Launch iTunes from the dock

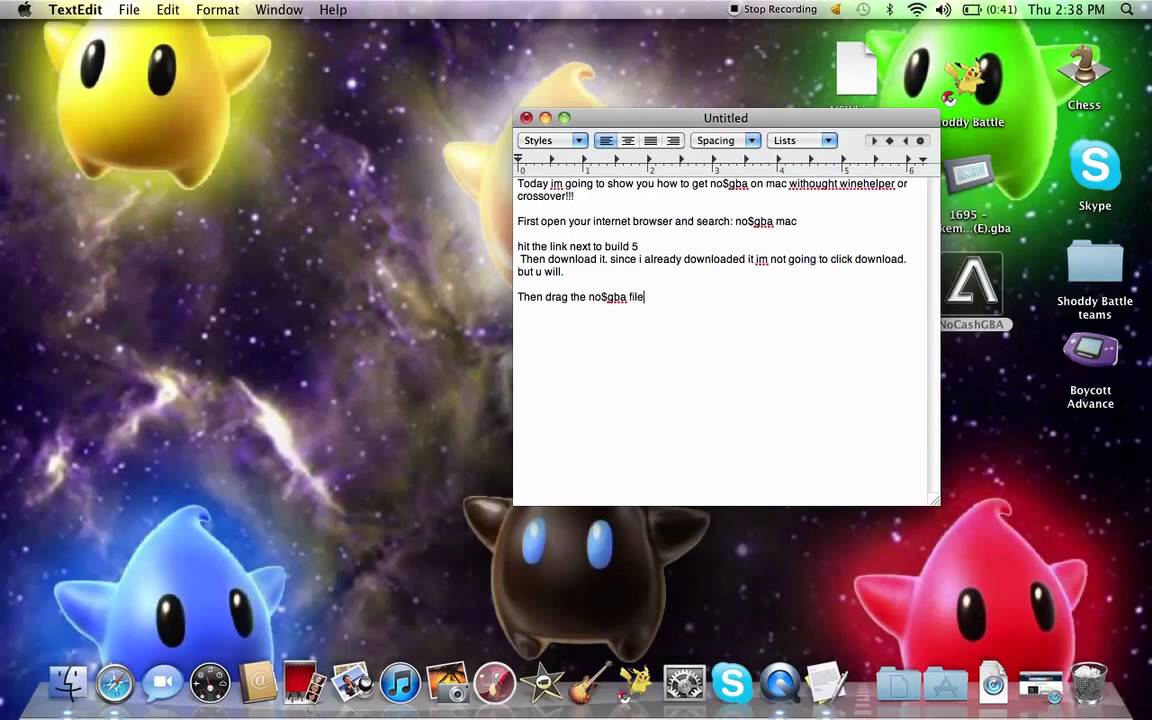click(x=400, y=684)
